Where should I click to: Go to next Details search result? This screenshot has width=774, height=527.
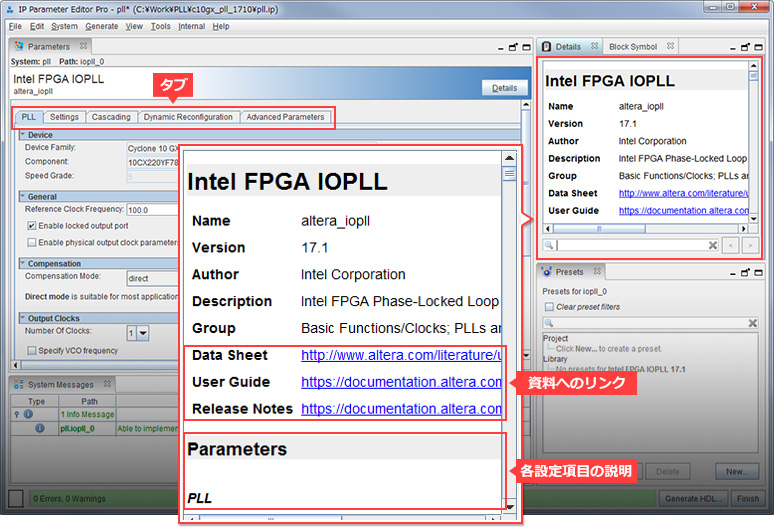(x=750, y=245)
